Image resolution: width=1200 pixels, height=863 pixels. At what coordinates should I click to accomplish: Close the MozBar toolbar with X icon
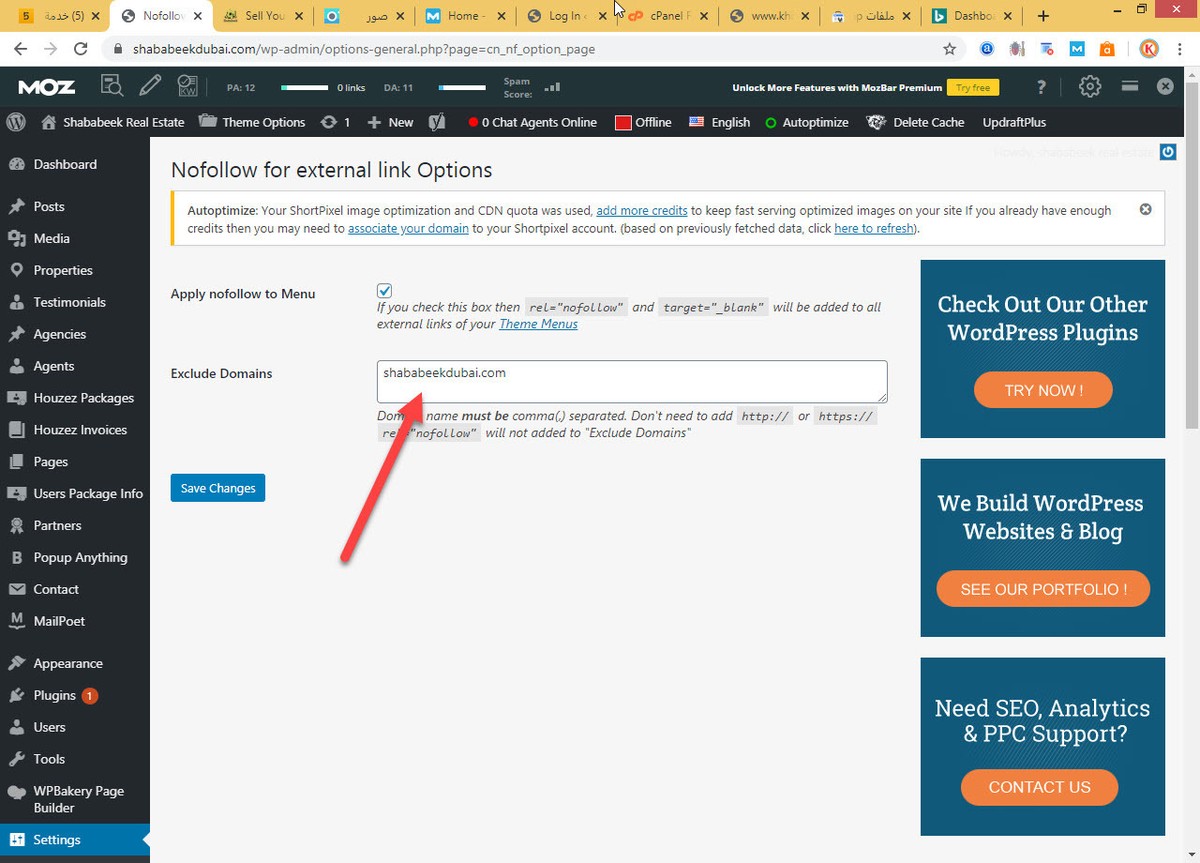1165,87
